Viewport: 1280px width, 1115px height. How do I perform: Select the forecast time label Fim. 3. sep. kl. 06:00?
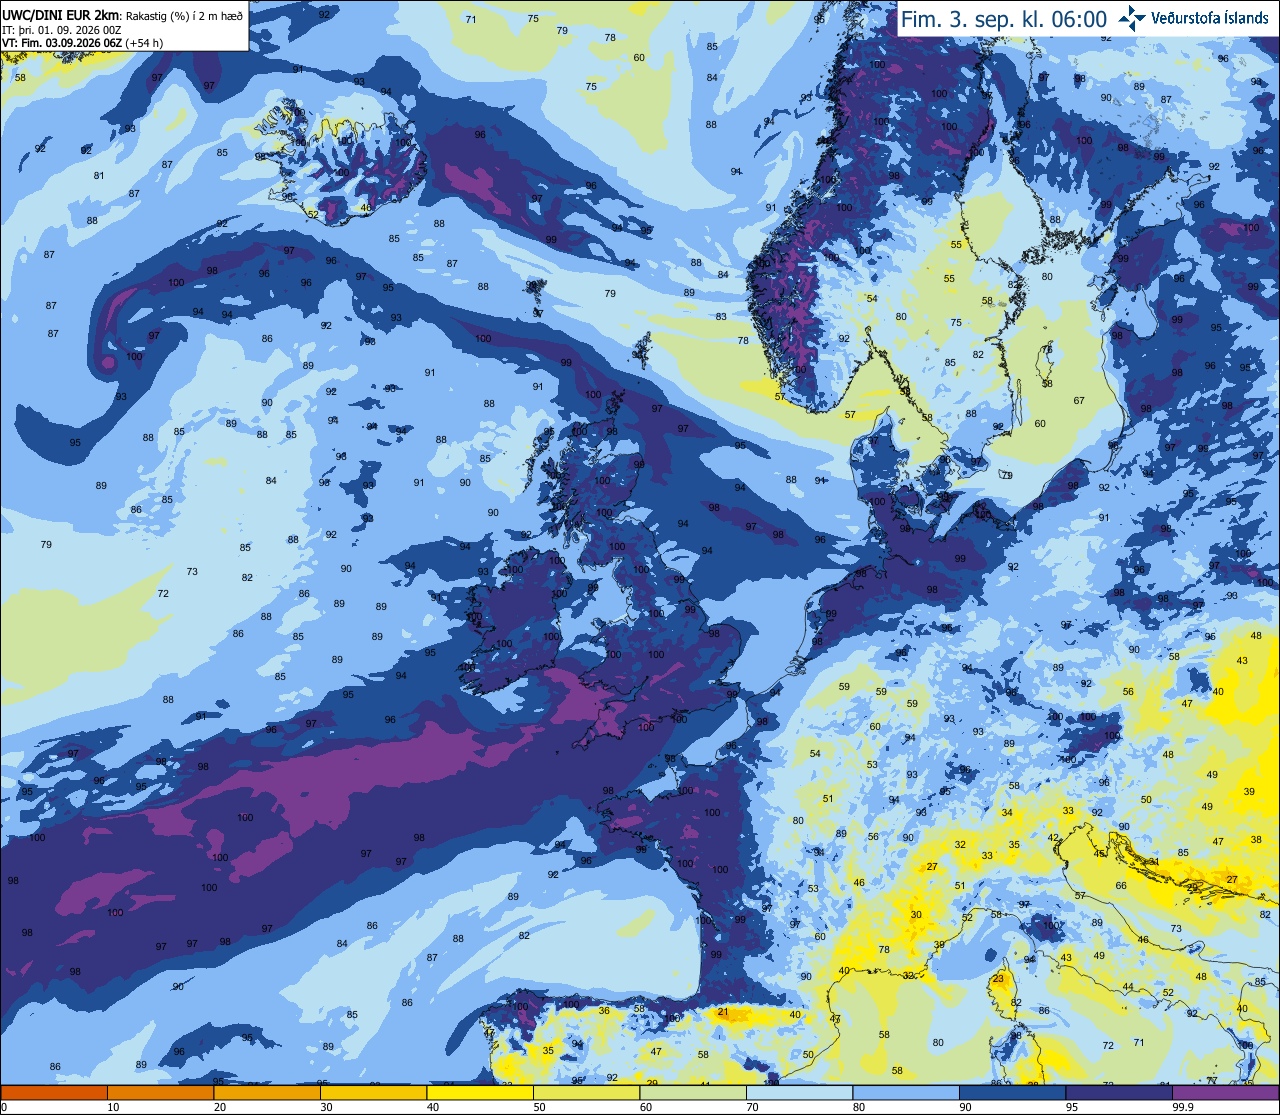click(x=1004, y=19)
